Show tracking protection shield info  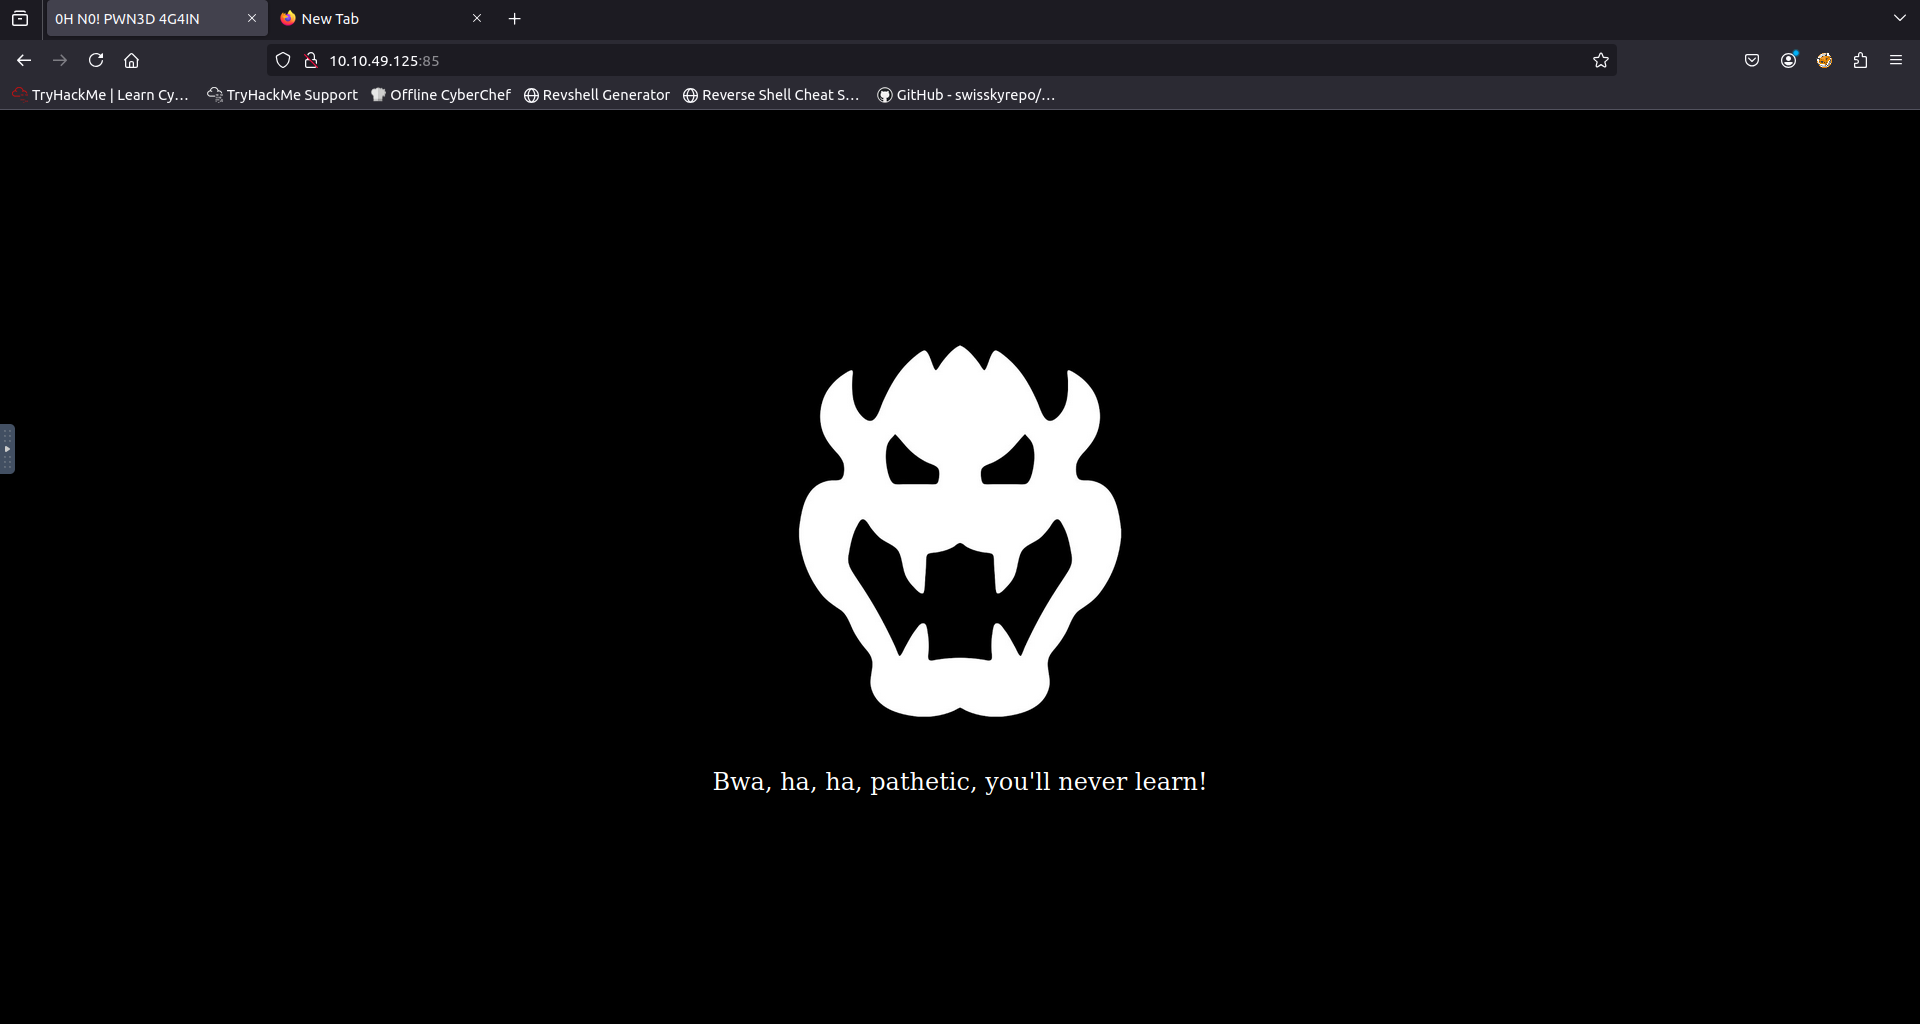click(283, 60)
